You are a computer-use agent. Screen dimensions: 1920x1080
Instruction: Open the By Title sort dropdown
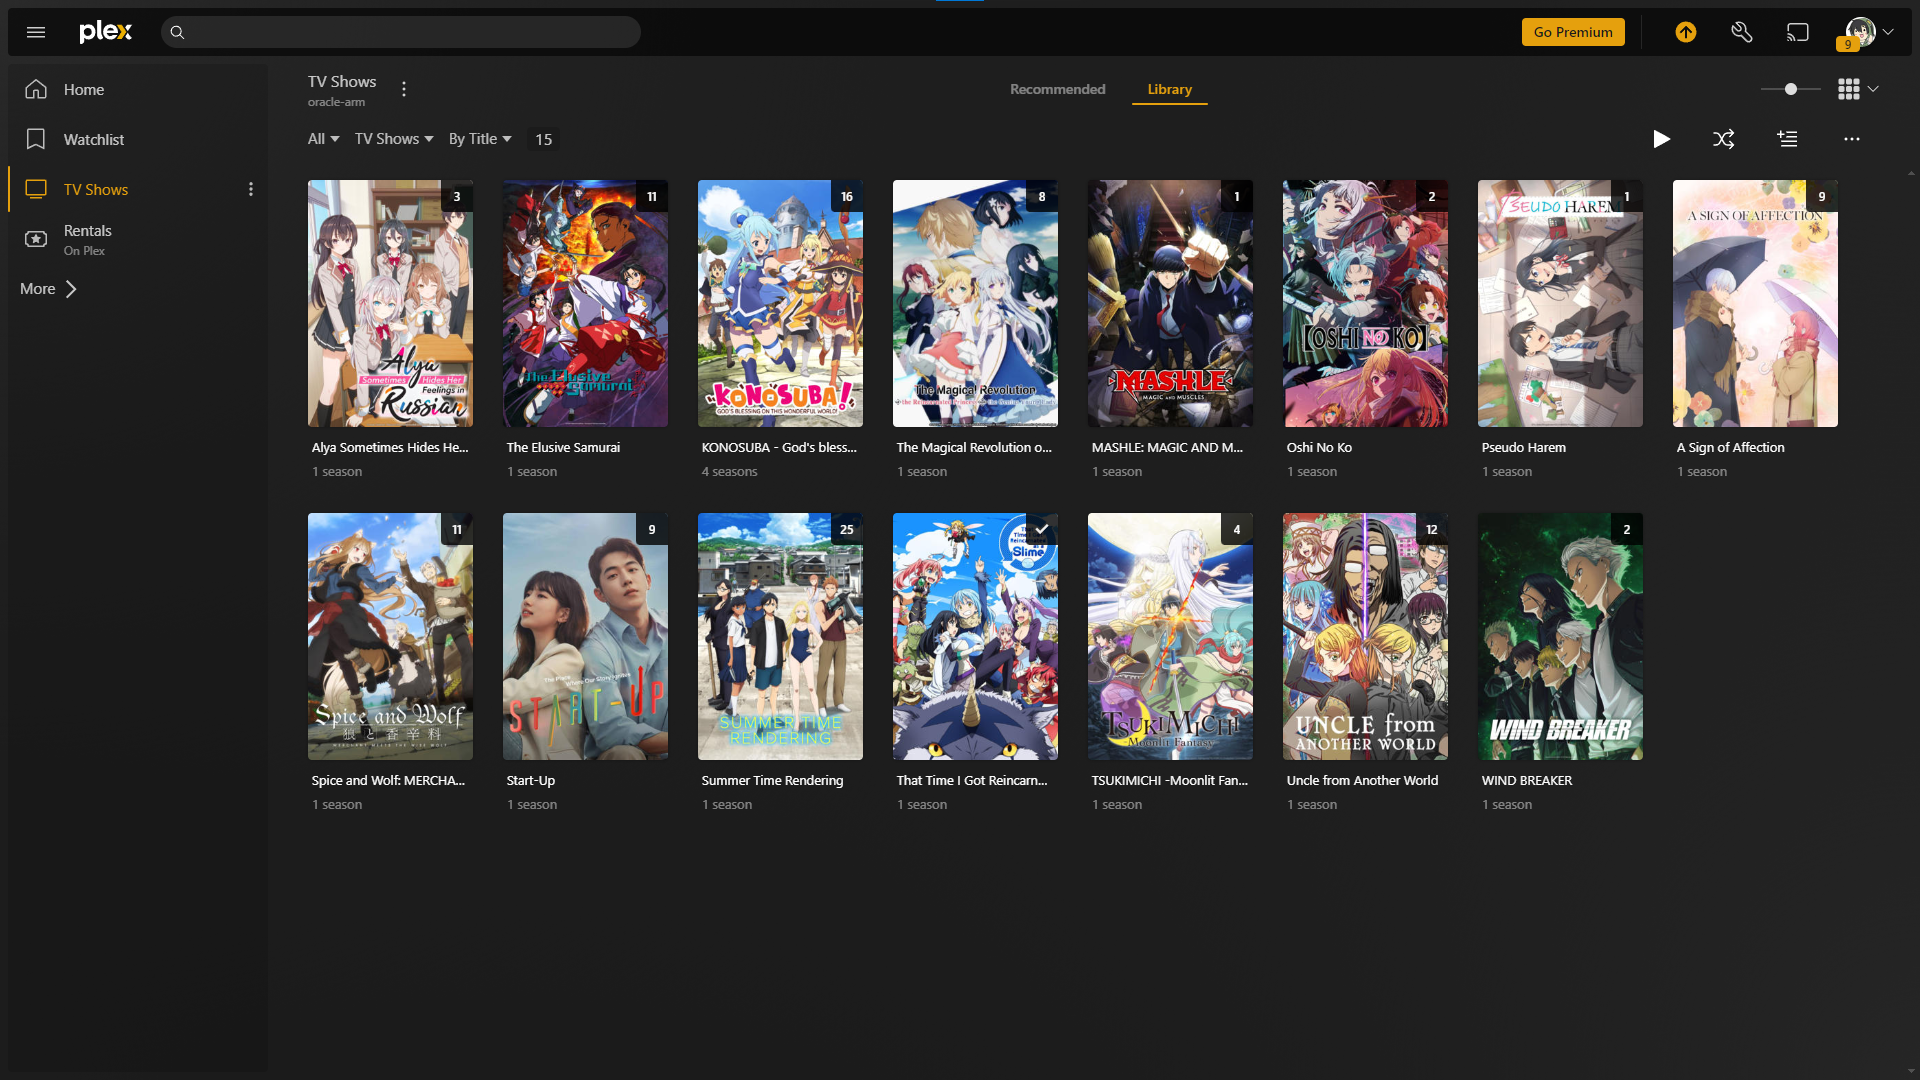[480, 139]
